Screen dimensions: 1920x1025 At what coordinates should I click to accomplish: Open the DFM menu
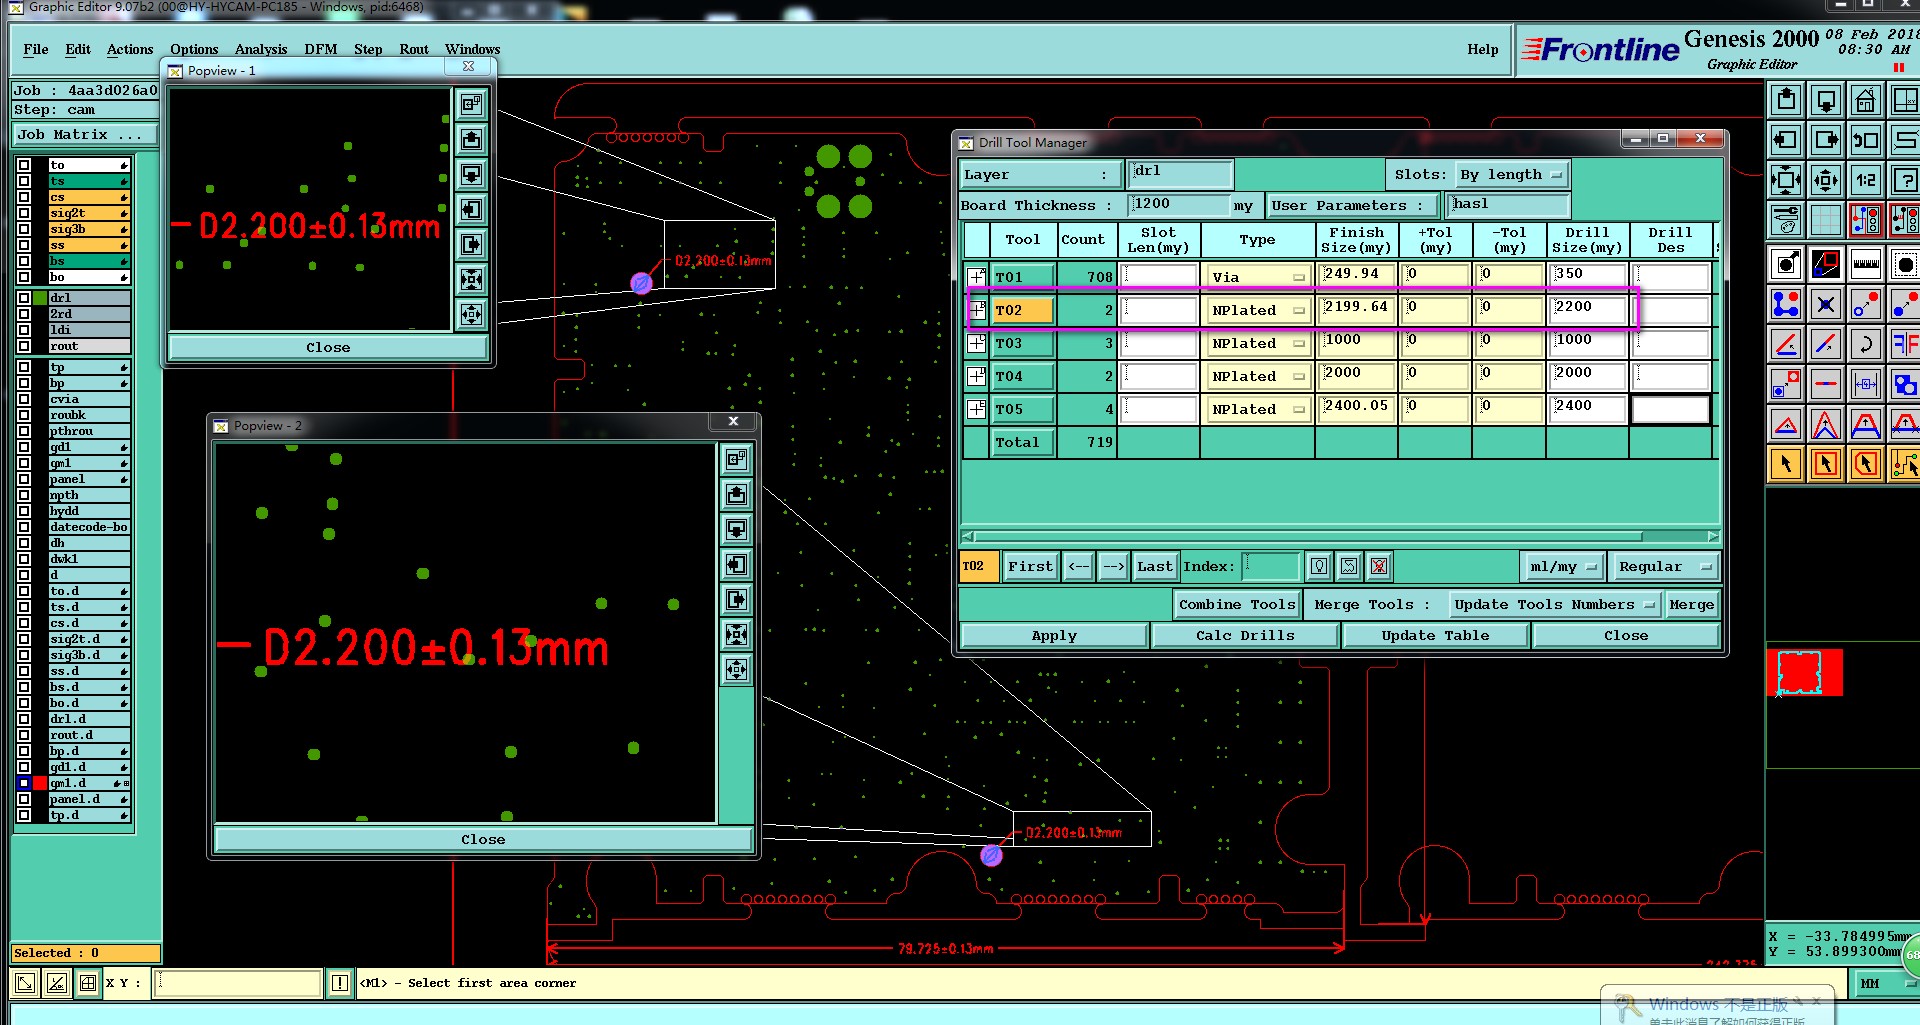(321, 49)
